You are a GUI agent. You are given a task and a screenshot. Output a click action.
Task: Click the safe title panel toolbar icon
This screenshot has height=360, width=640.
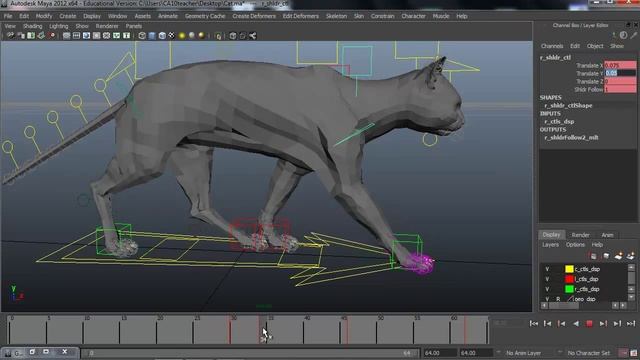(x=127, y=36)
